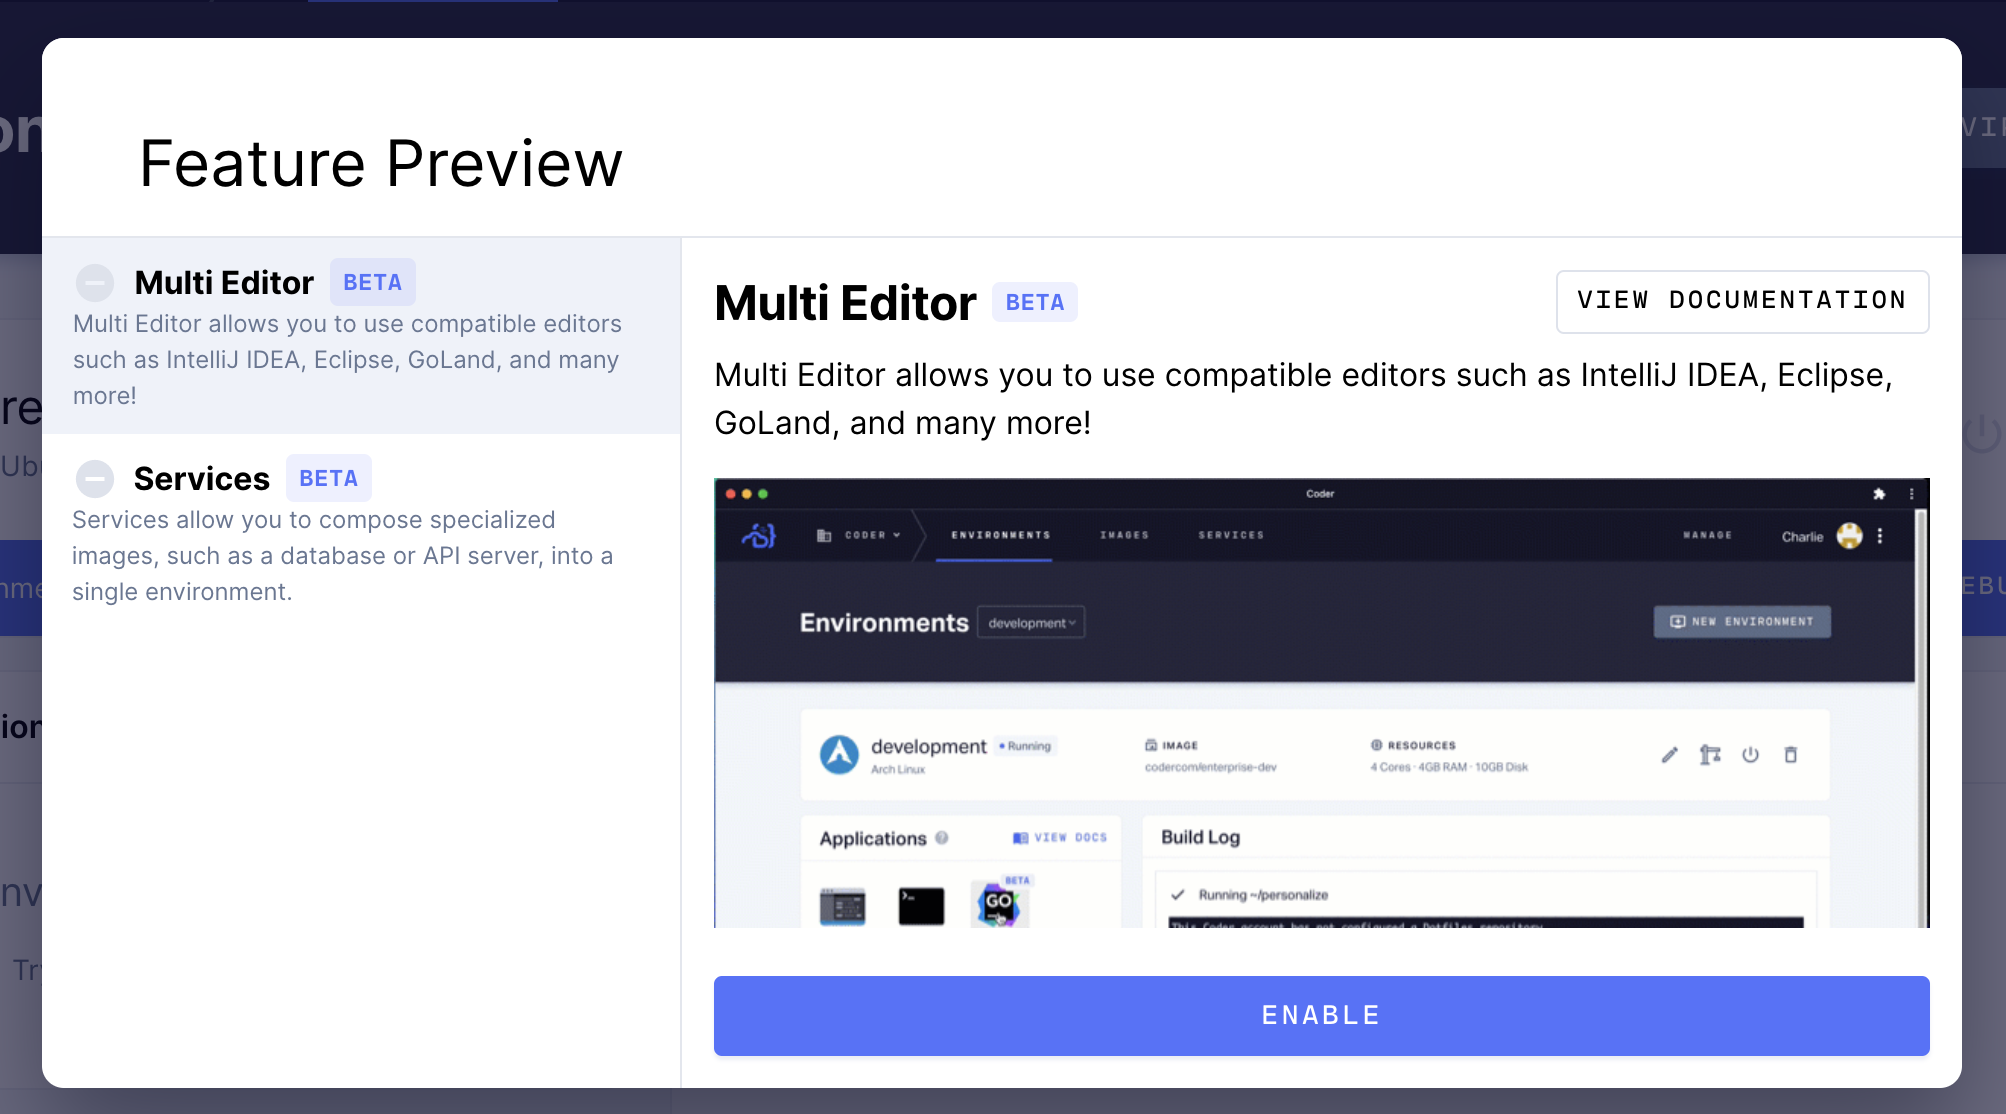Click the ENABLE button

[x=1321, y=1015]
